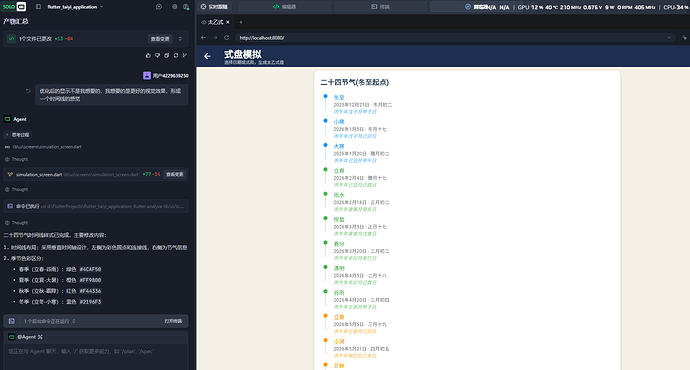Select the 太乙式 browser page tab

(x=215, y=22)
